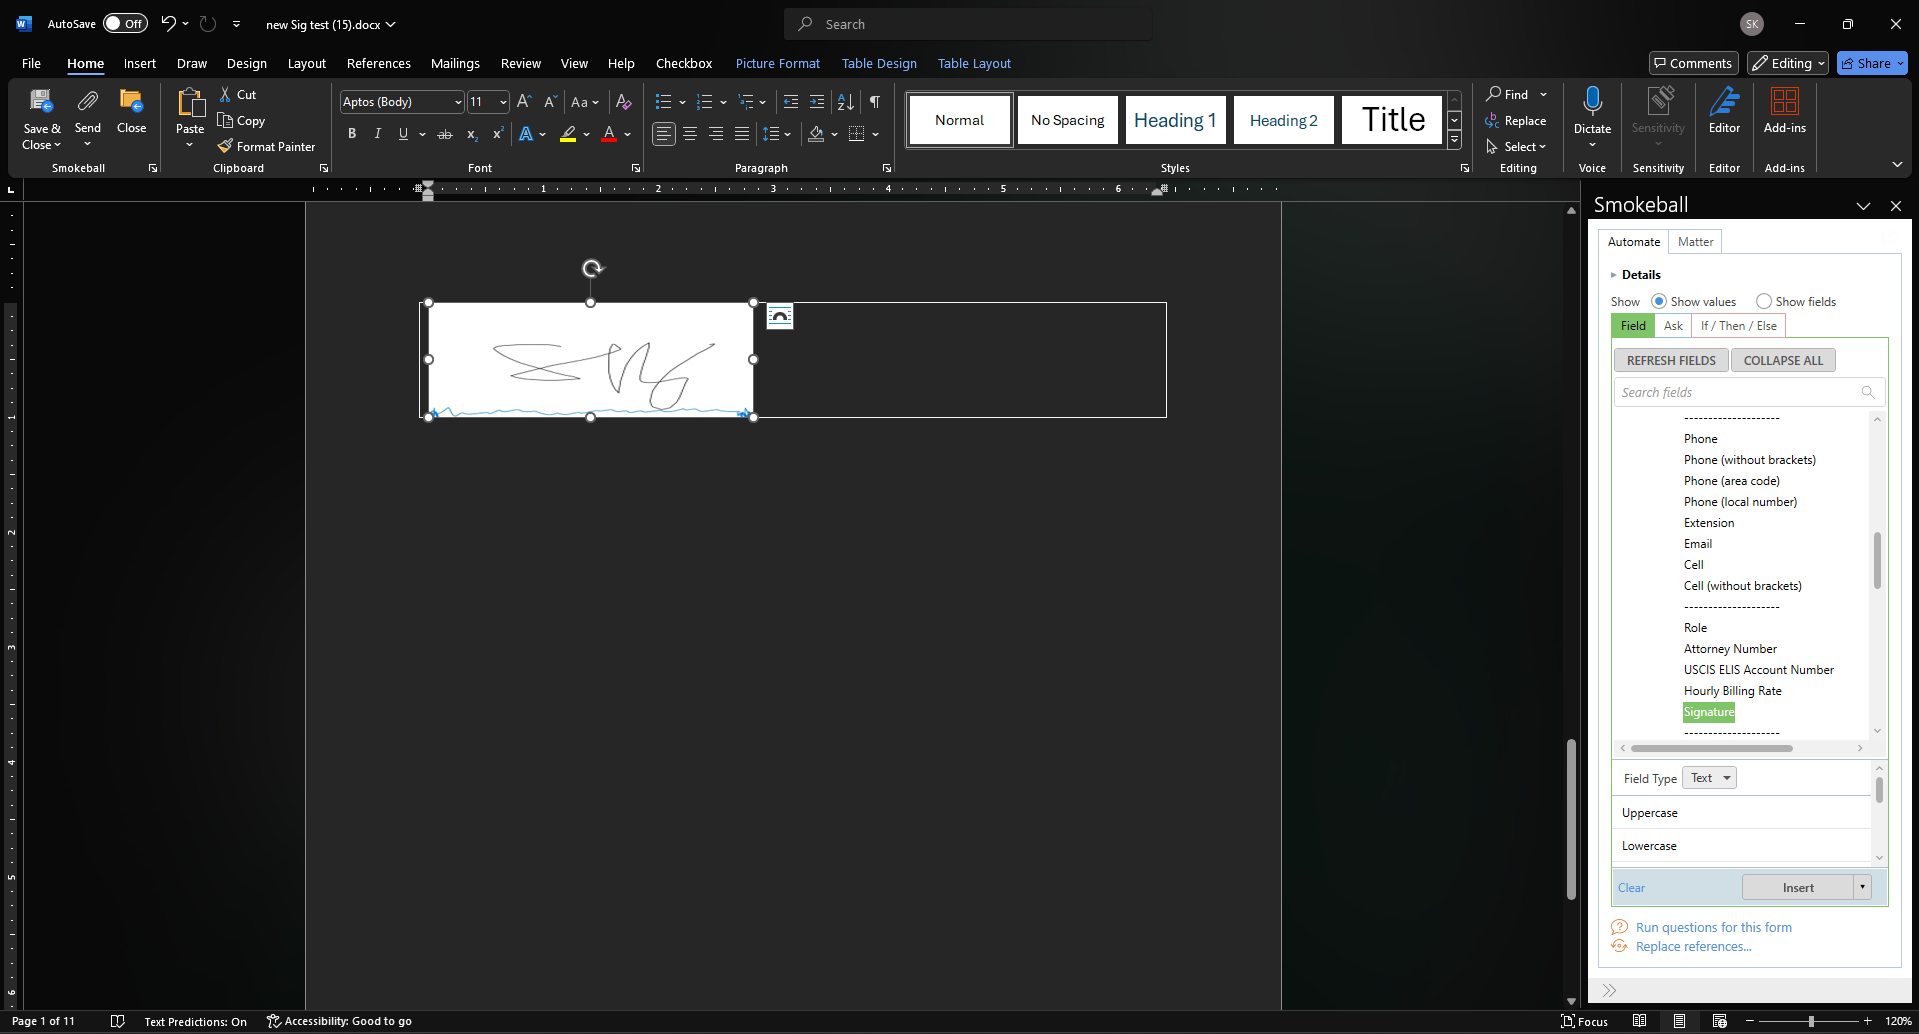Click Run questions for this form link
This screenshot has height=1034, width=1919.
pyautogui.click(x=1713, y=928)
